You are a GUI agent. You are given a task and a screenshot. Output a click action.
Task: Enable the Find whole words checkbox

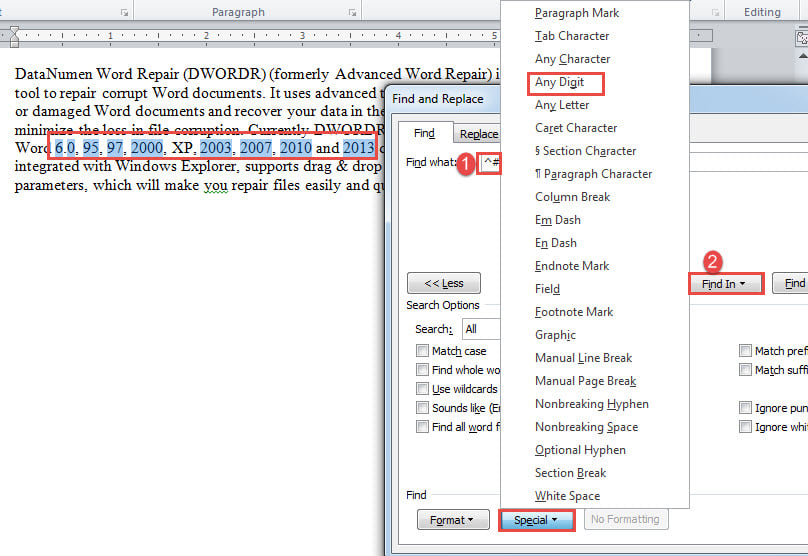[422, 370]
